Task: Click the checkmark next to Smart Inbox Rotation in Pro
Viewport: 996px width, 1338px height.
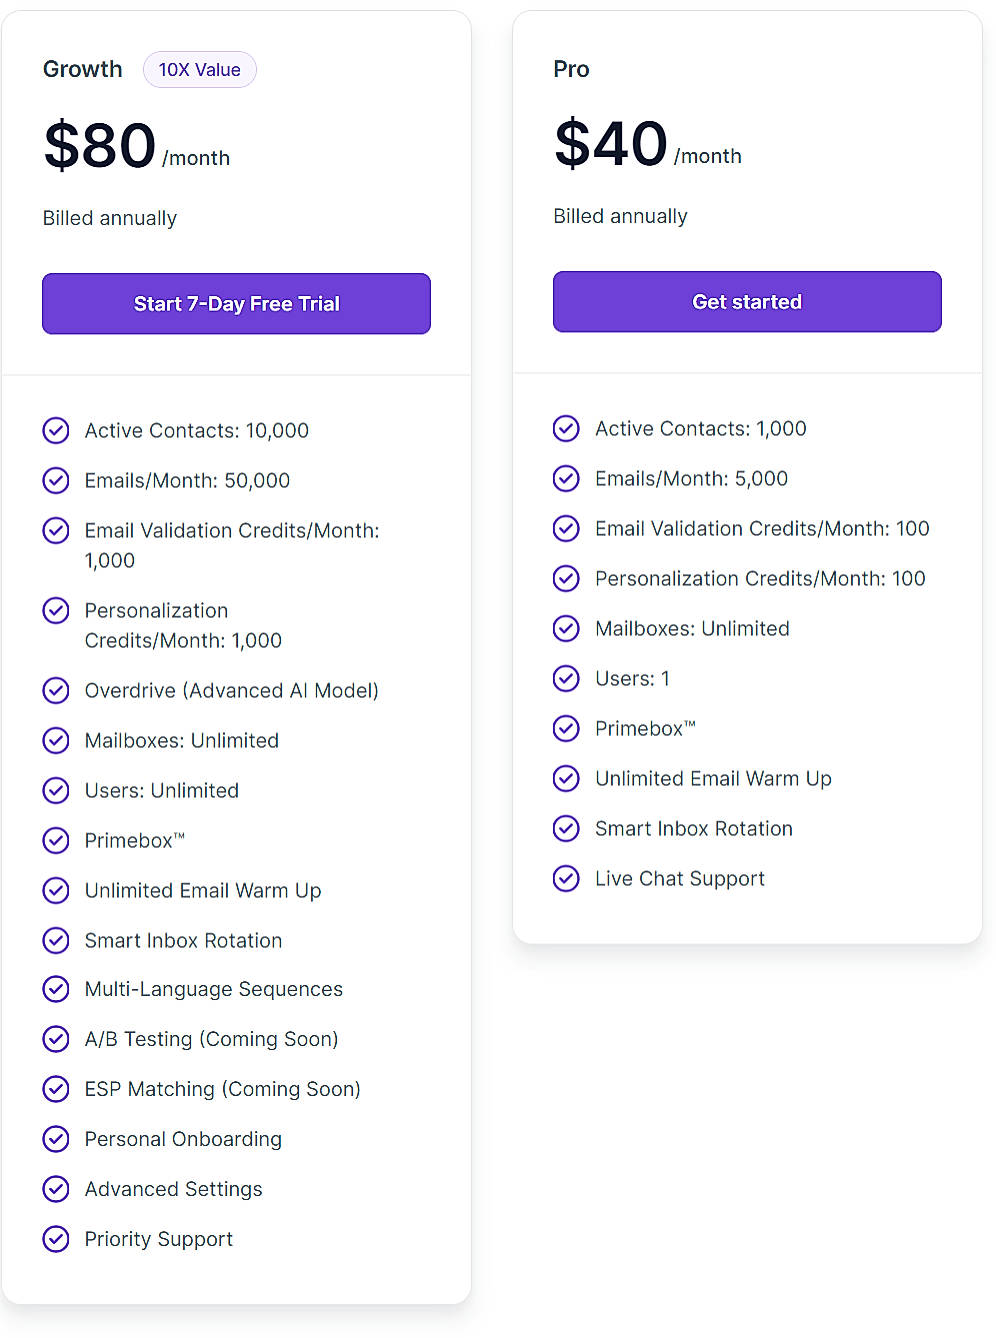Action: [x=566, y=828]
